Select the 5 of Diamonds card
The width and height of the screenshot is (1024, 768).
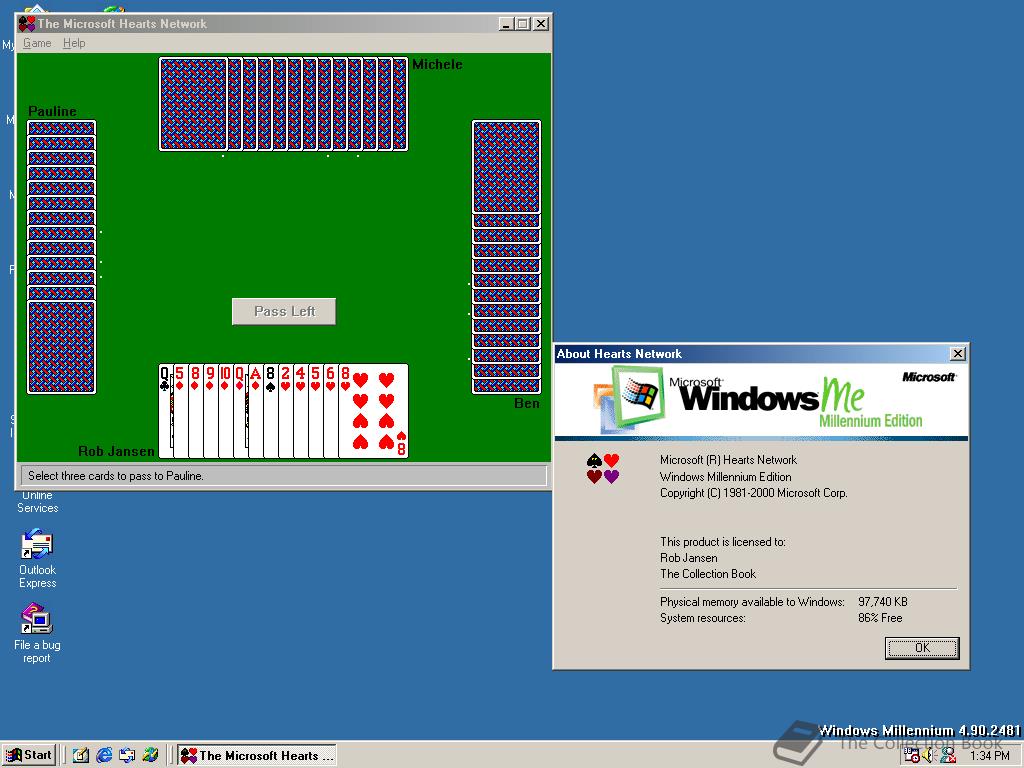click(x=180, y=411)
